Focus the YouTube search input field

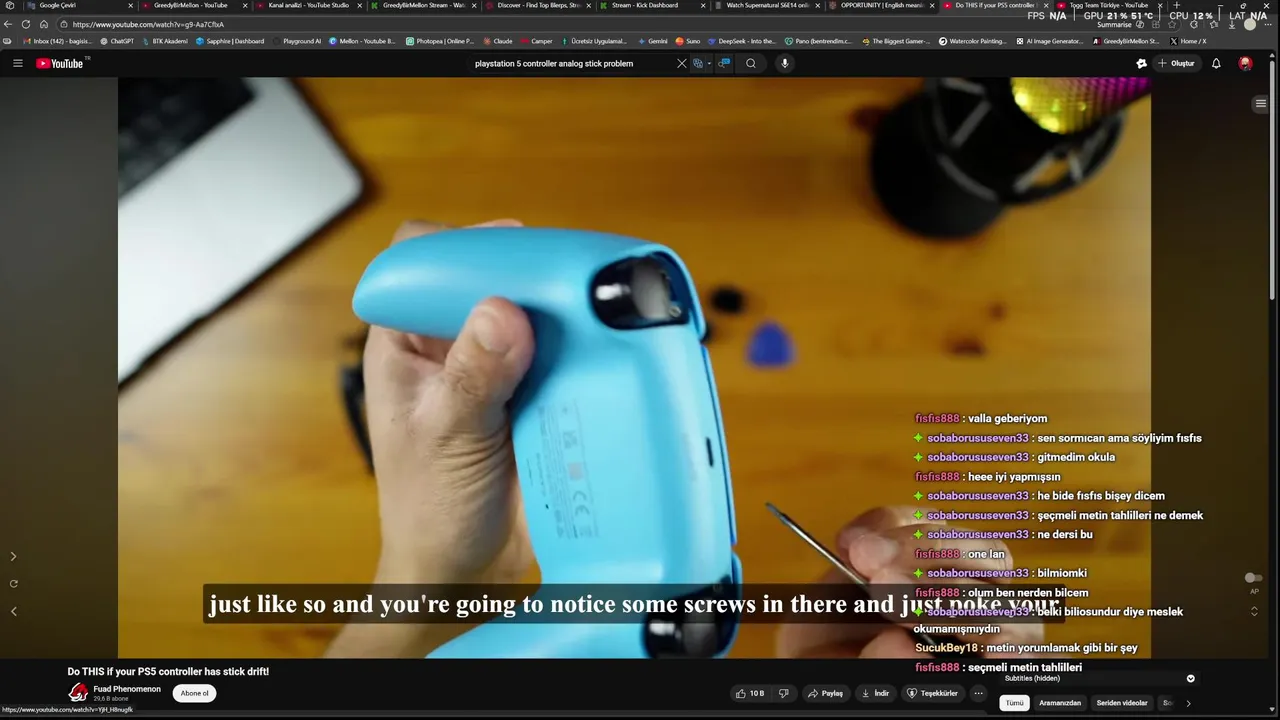click(570, 63)
